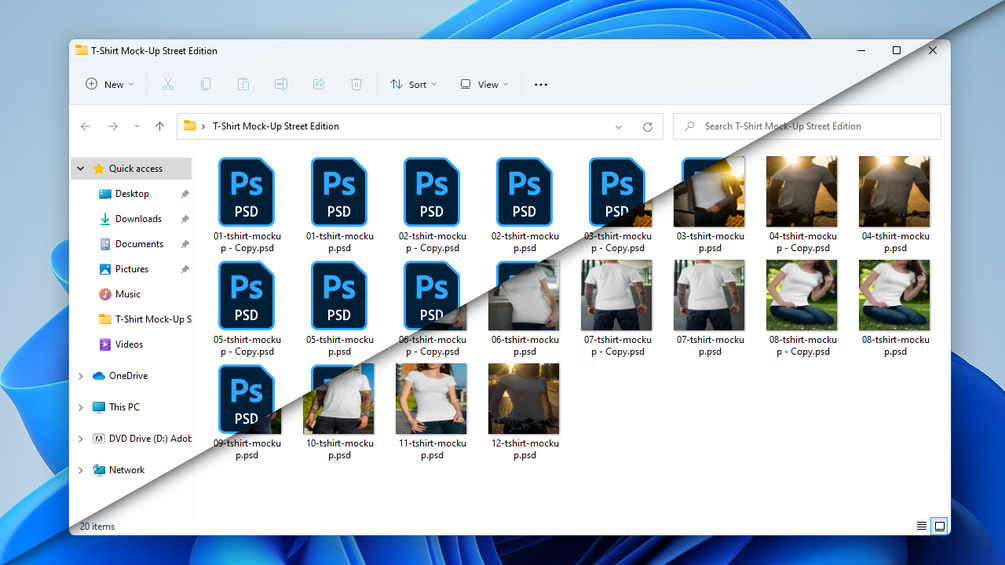Expand the Network tree node

81,470
